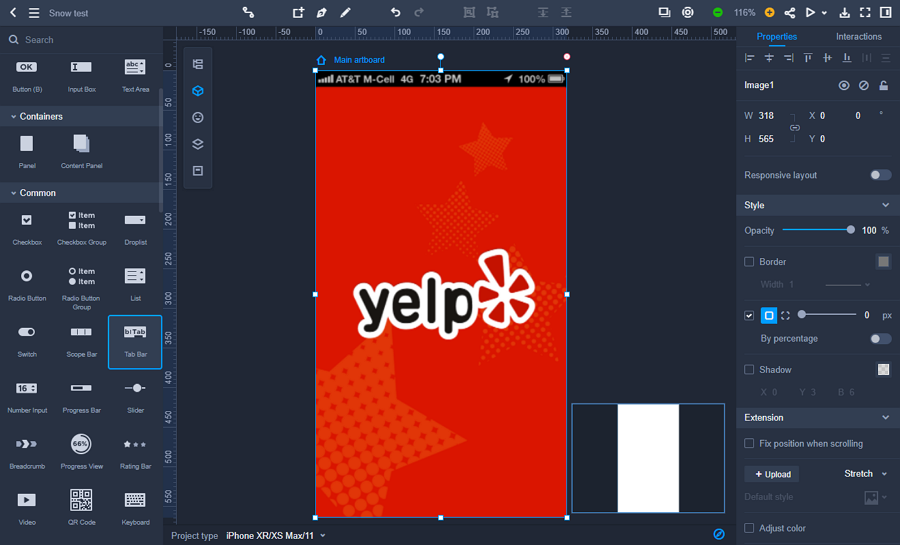Redo the last action
Viewport: 900px width, 545px height.
tap(419, 12)
